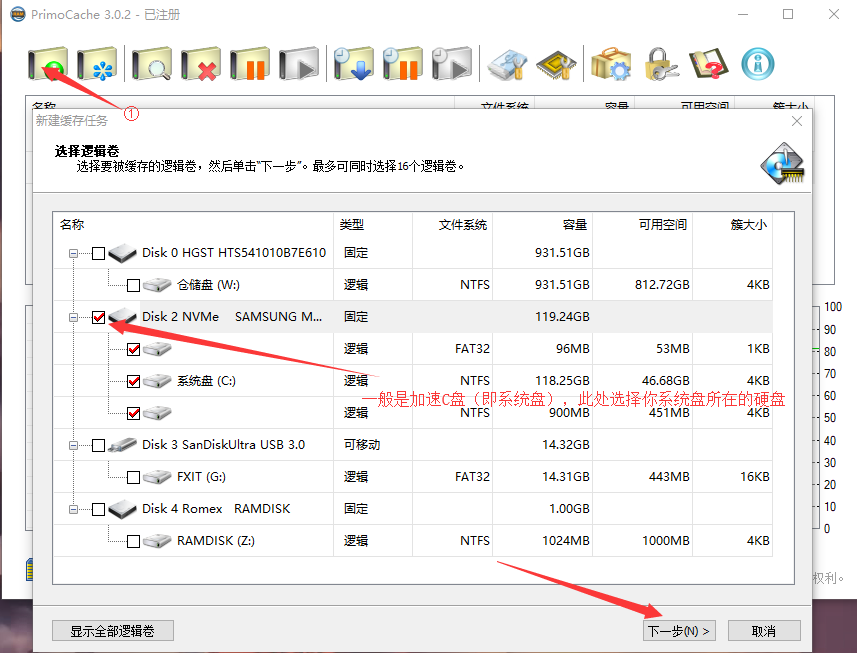Check the Disk 3 SanDiskUltra checkbox

click(98, 445)
